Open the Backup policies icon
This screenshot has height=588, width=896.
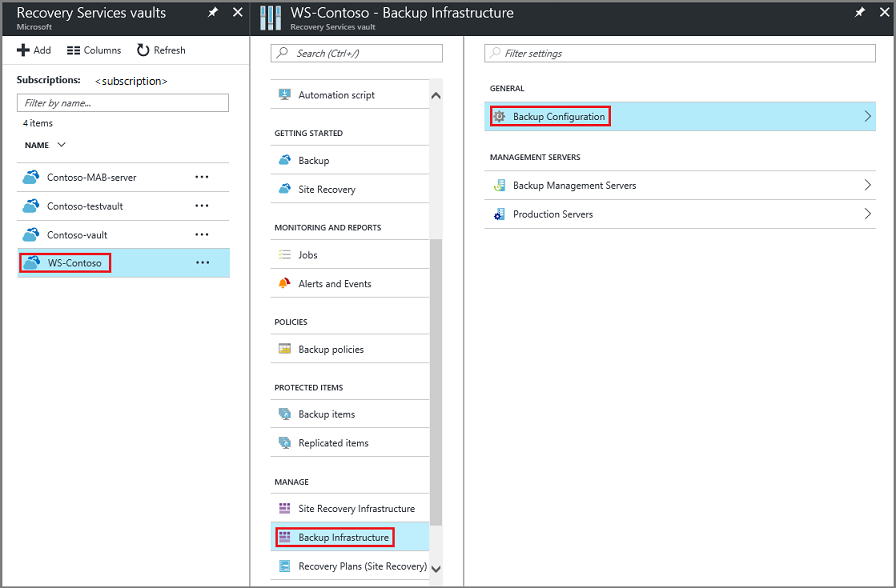[283, 348]
